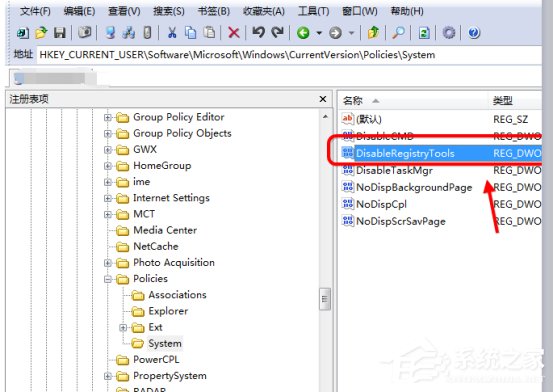Image resolution: width=554 pixels, height=392 pixels.
Task: Open the 查看(V) menu
Action: [x=124, y=11]
